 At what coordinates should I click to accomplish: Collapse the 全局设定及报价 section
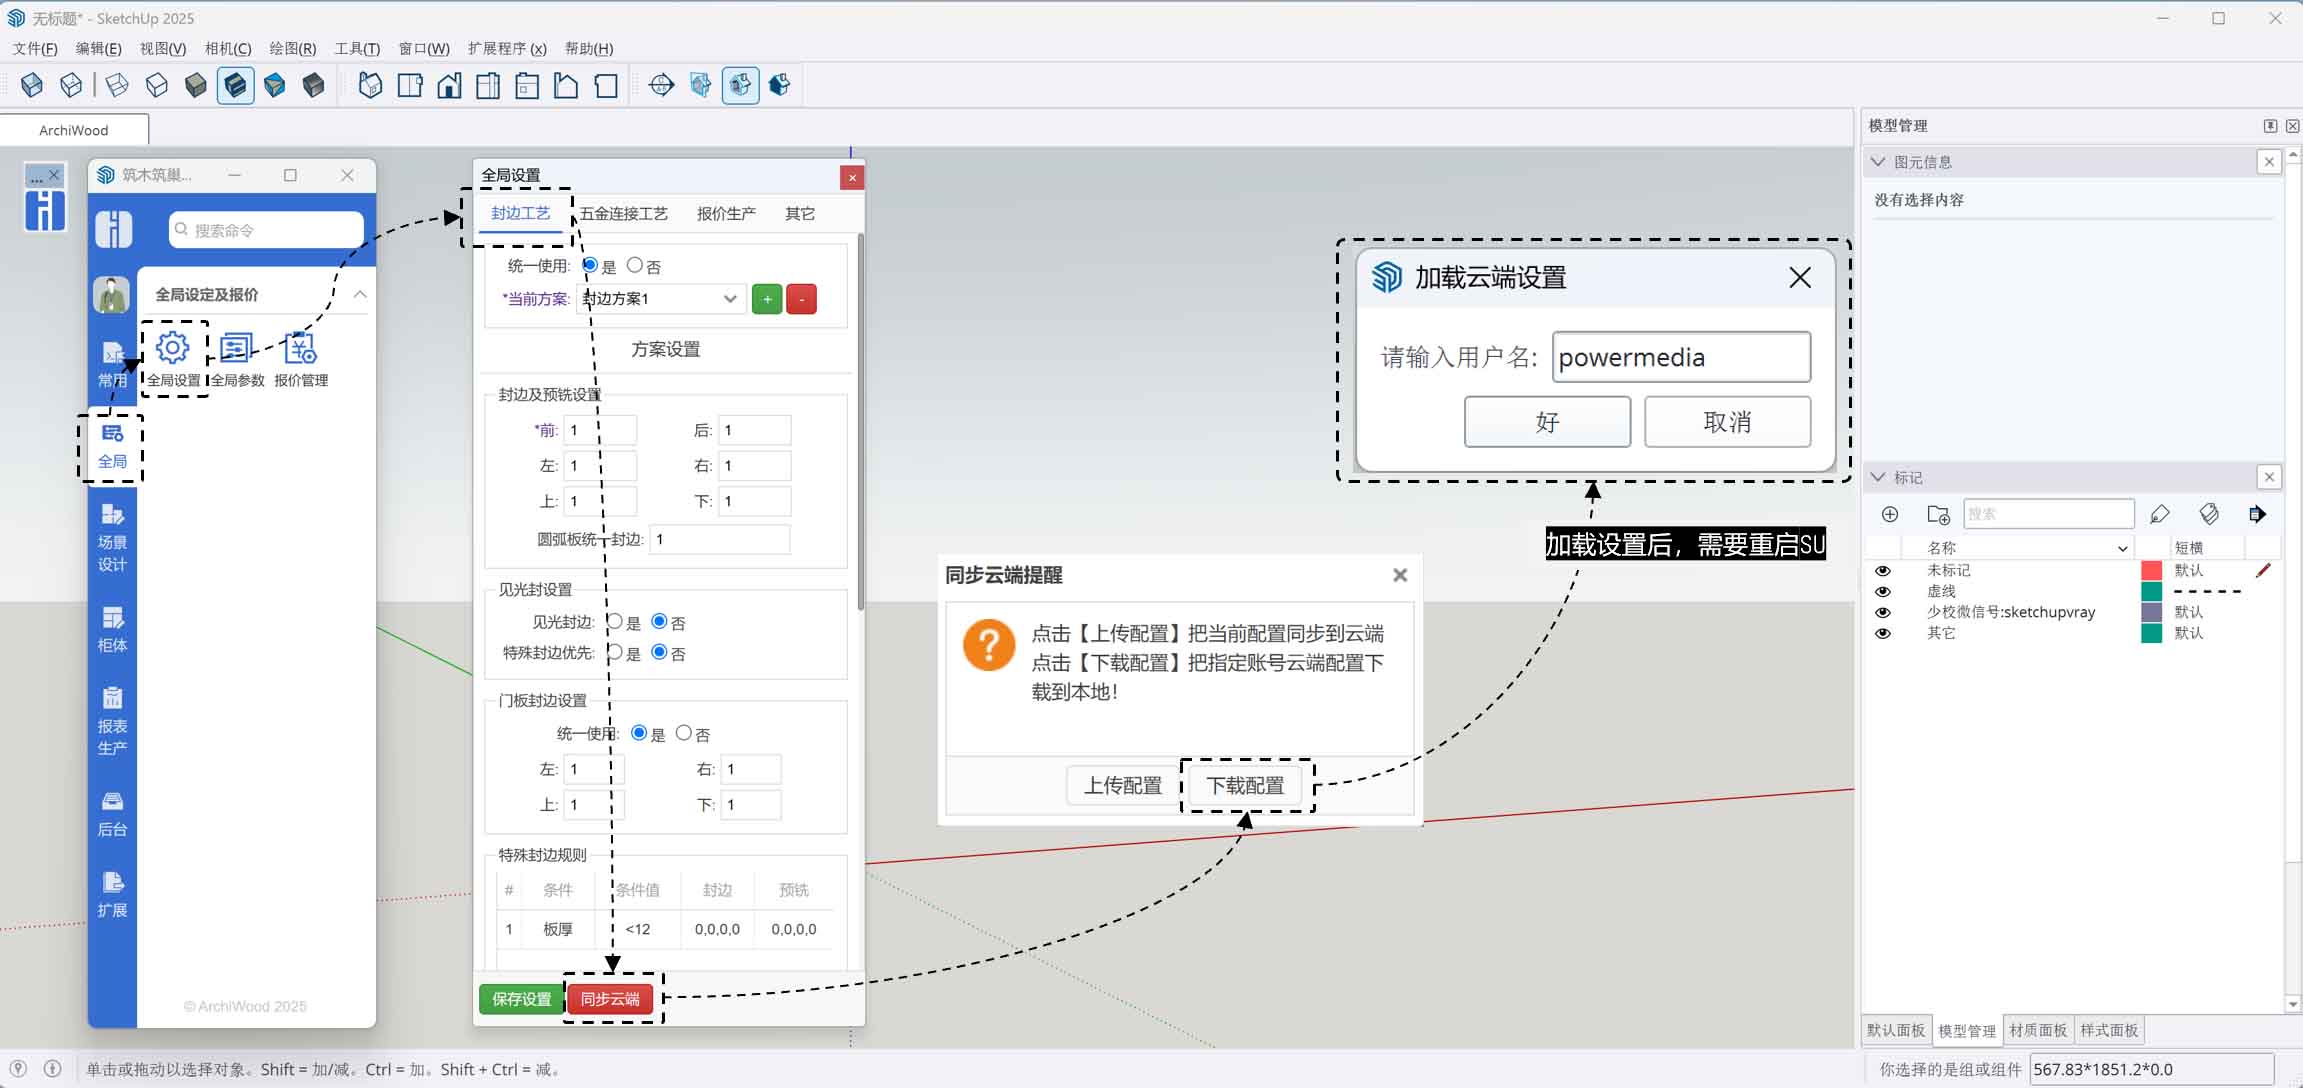click(x=360, y=294)
